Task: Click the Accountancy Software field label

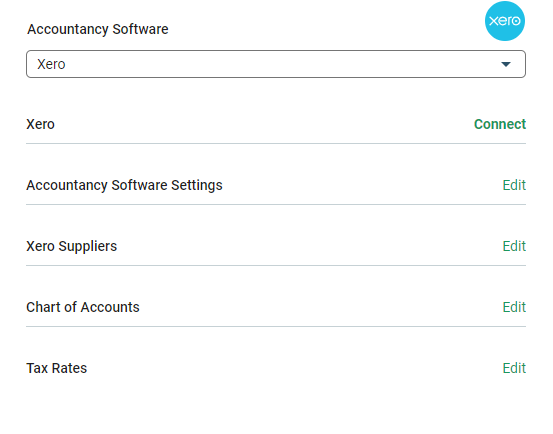Action: pyautogui.click(x=98, y=29)
